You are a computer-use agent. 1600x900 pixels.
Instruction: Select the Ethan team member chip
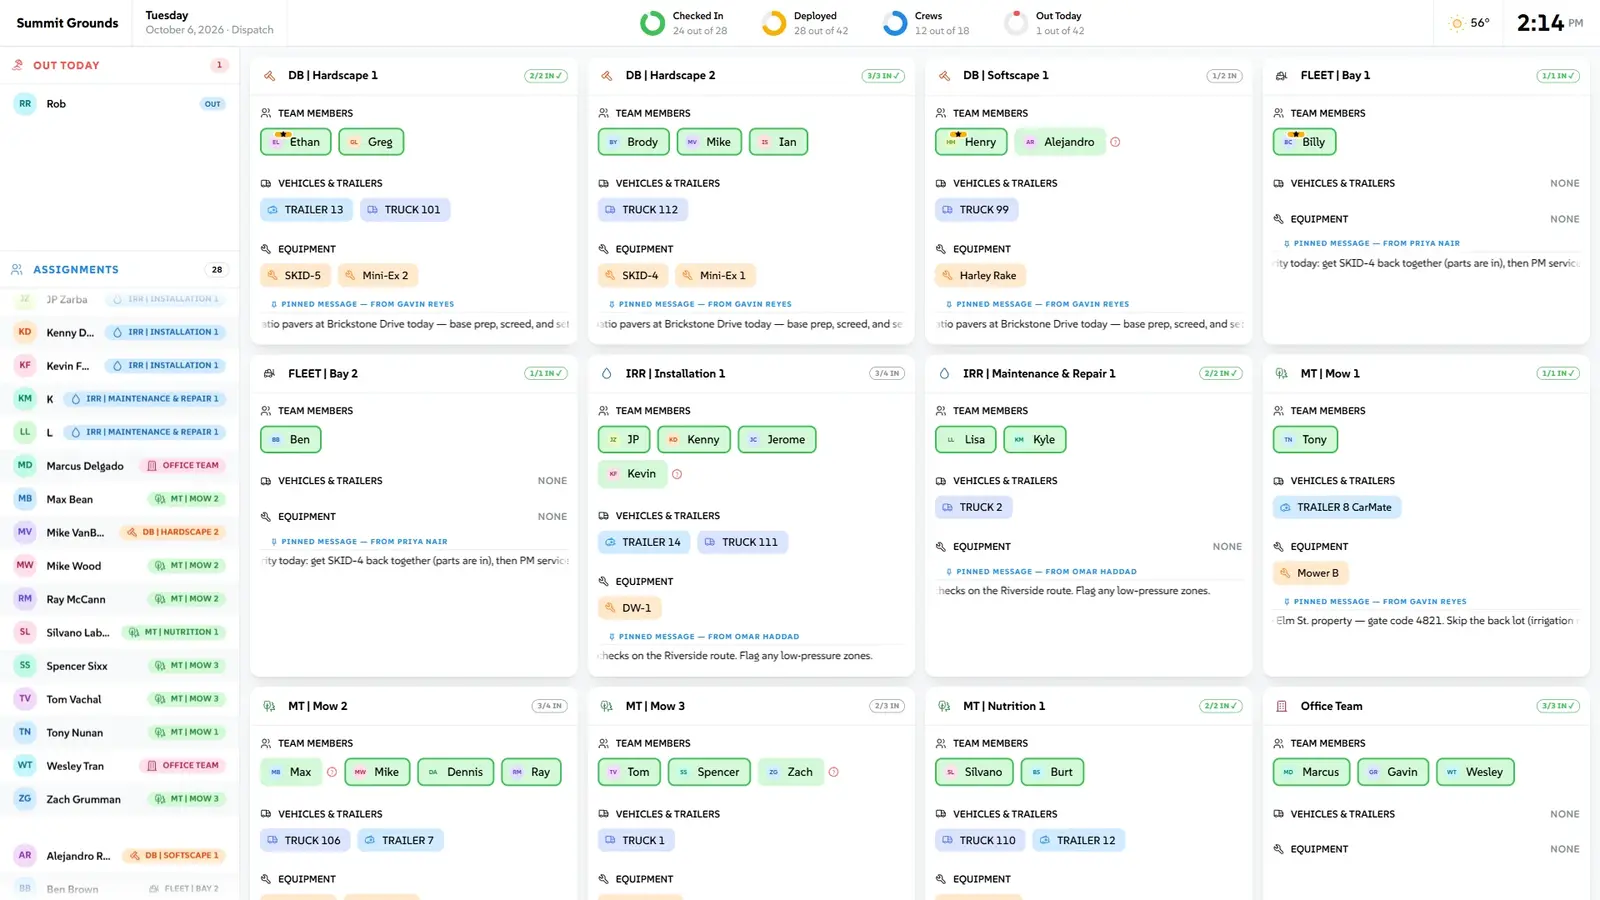[295, 142]
